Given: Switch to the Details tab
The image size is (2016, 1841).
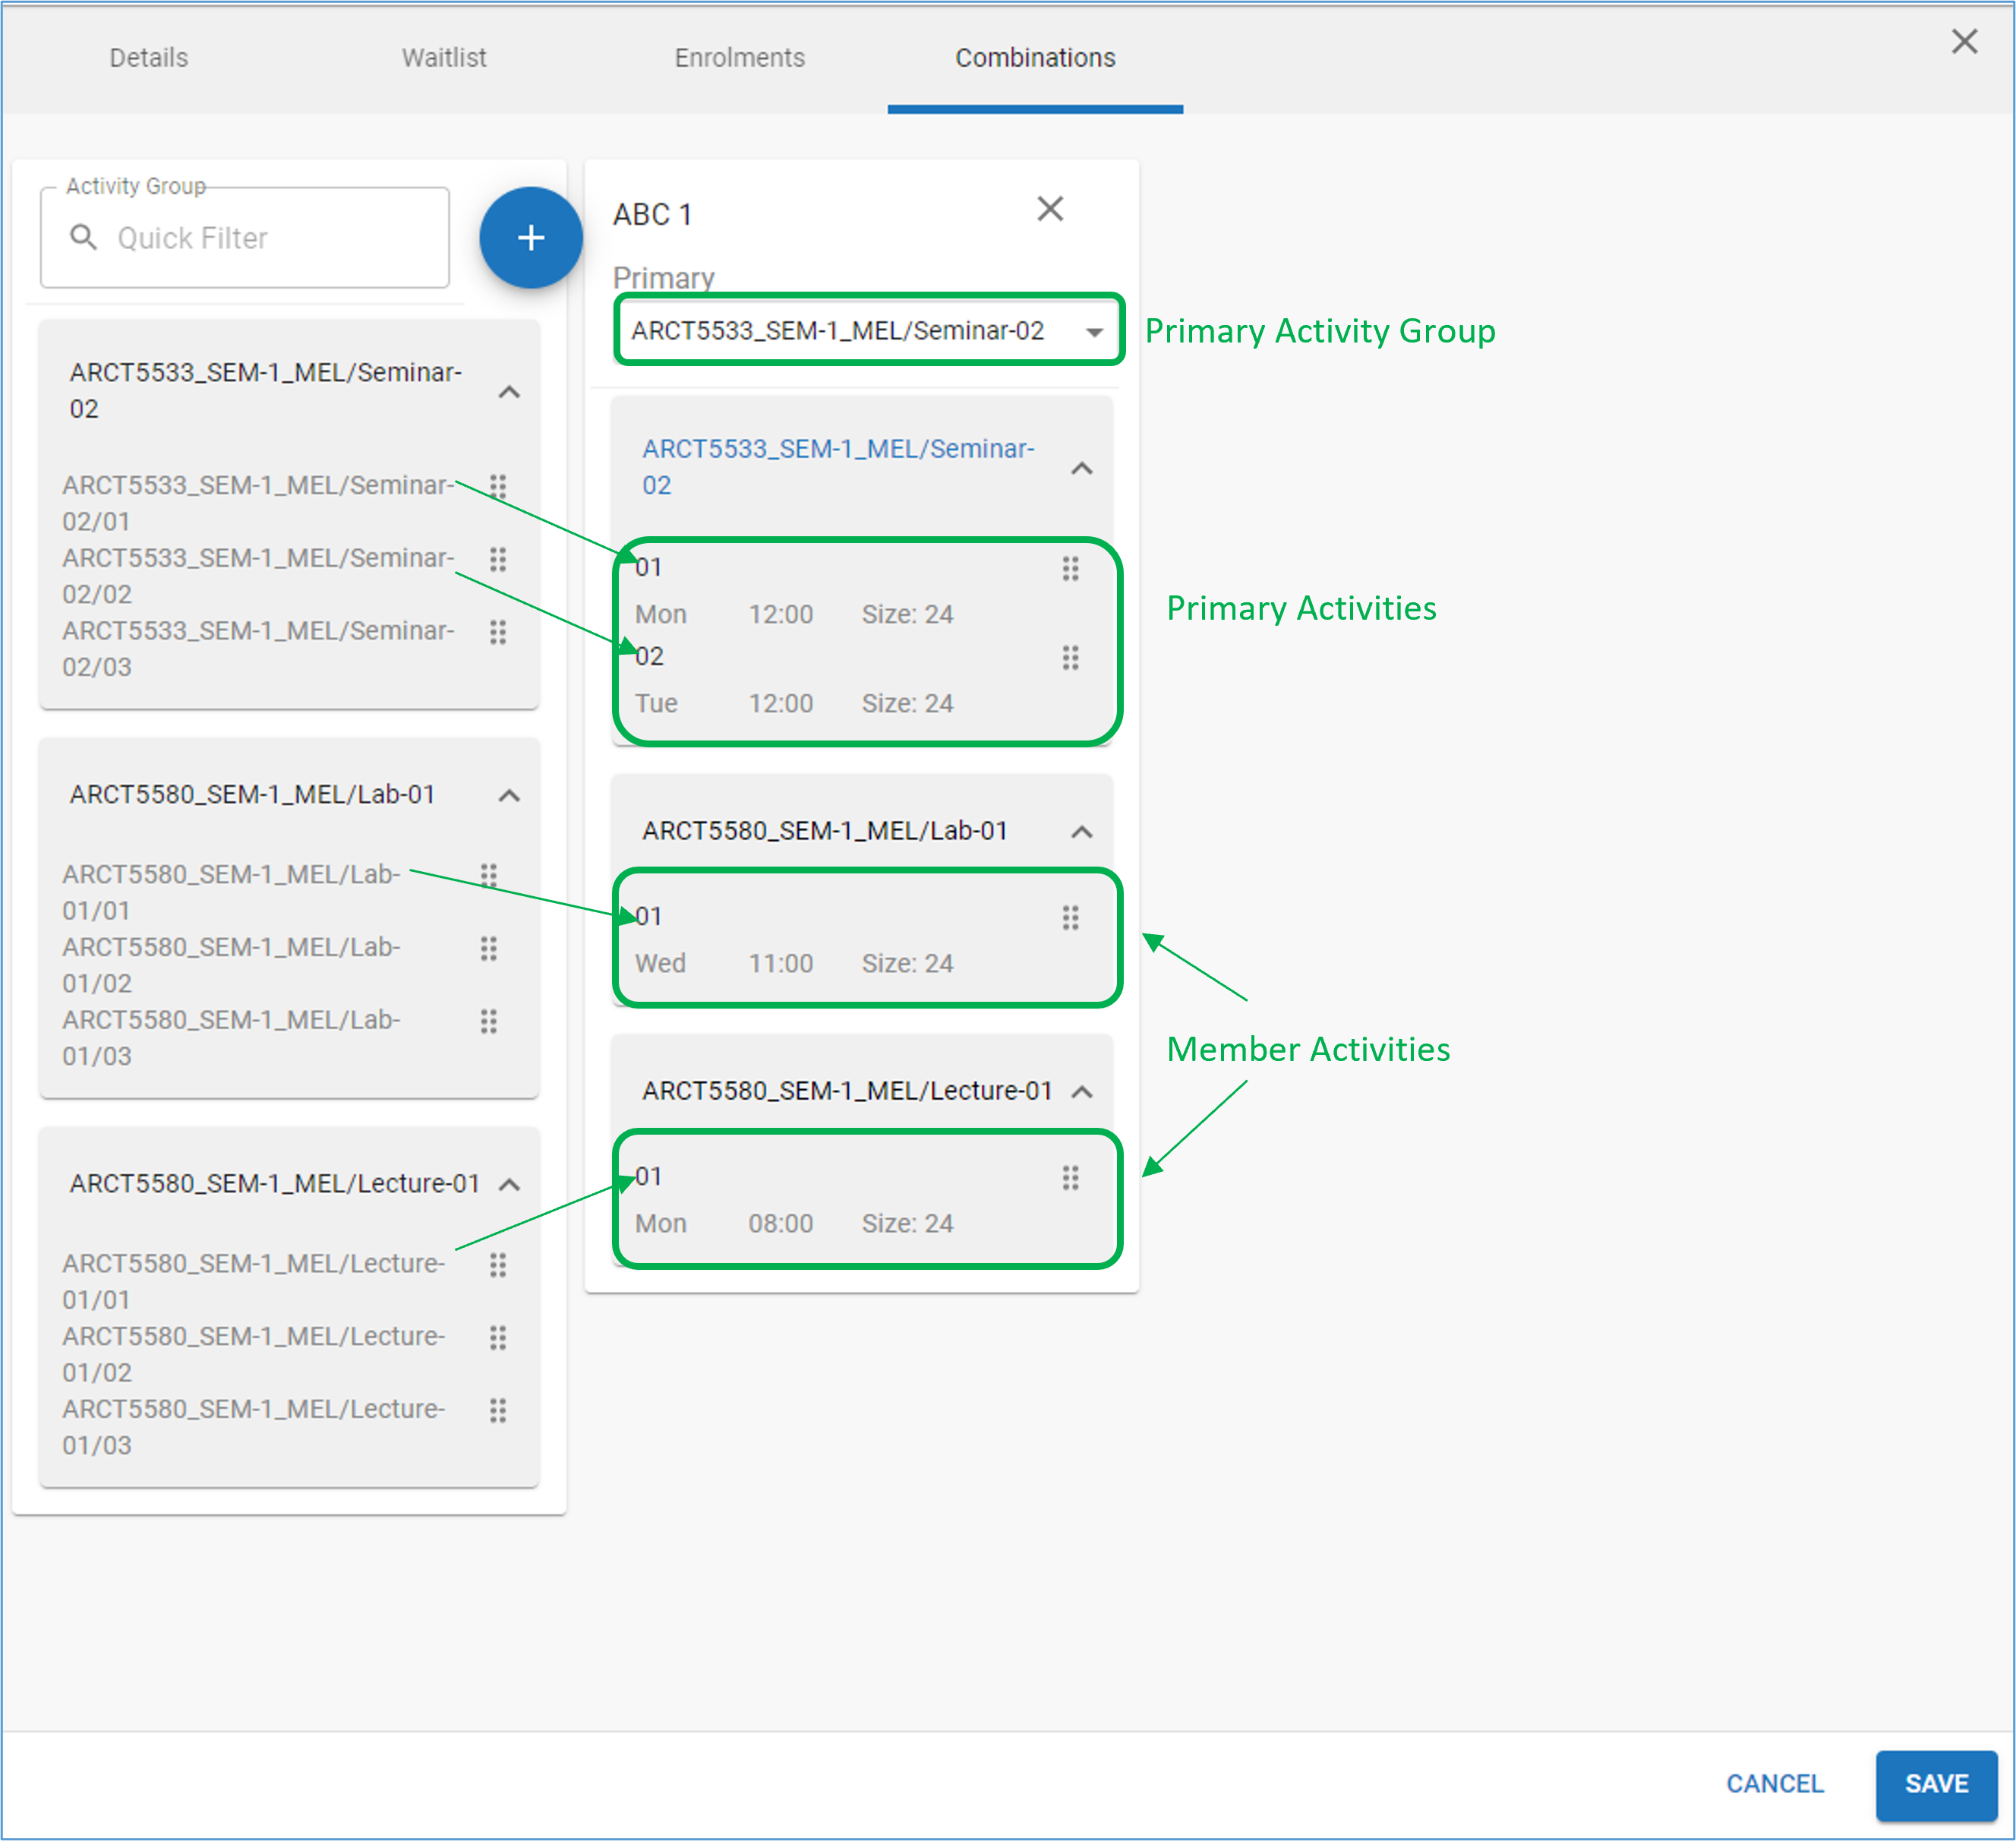Looking at the screenshot, I should pos(147,58).
